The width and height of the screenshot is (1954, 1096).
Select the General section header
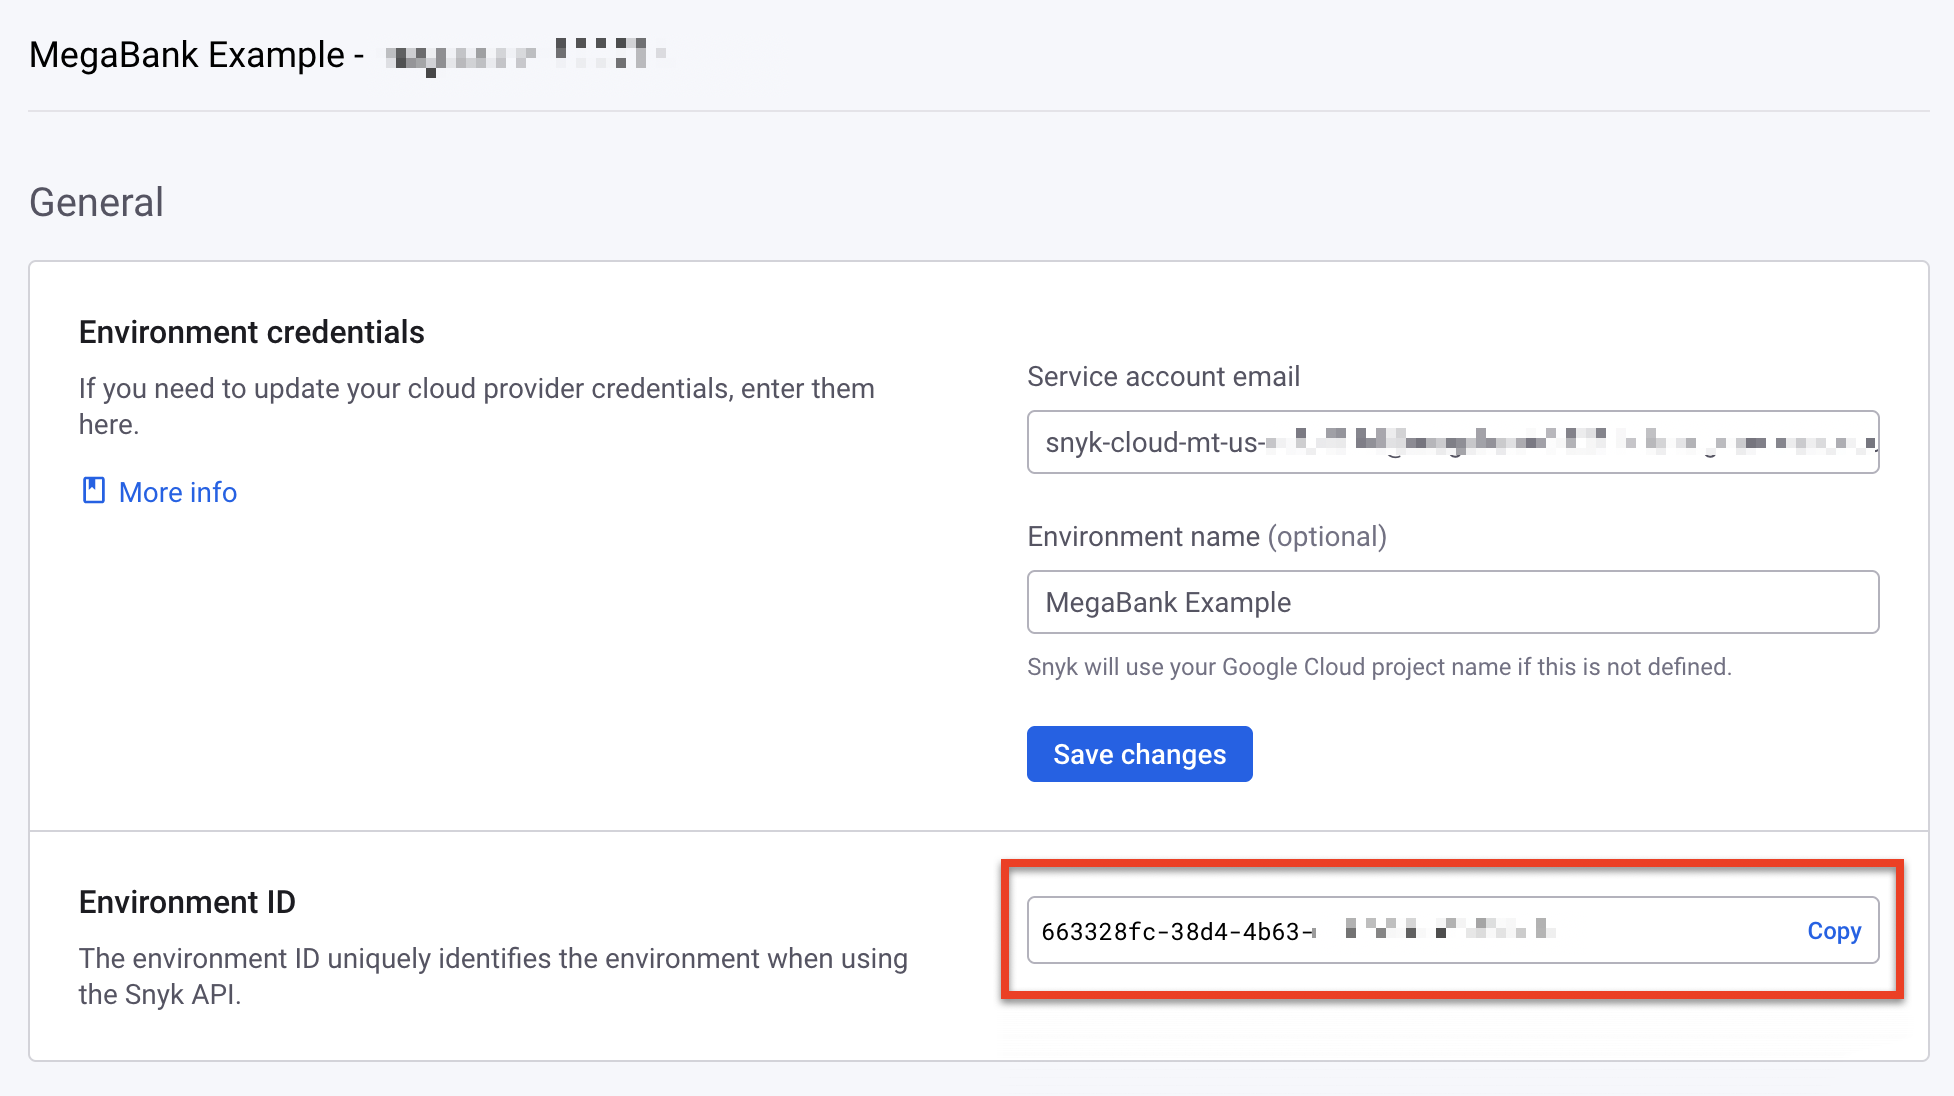(x=96, y=202)
